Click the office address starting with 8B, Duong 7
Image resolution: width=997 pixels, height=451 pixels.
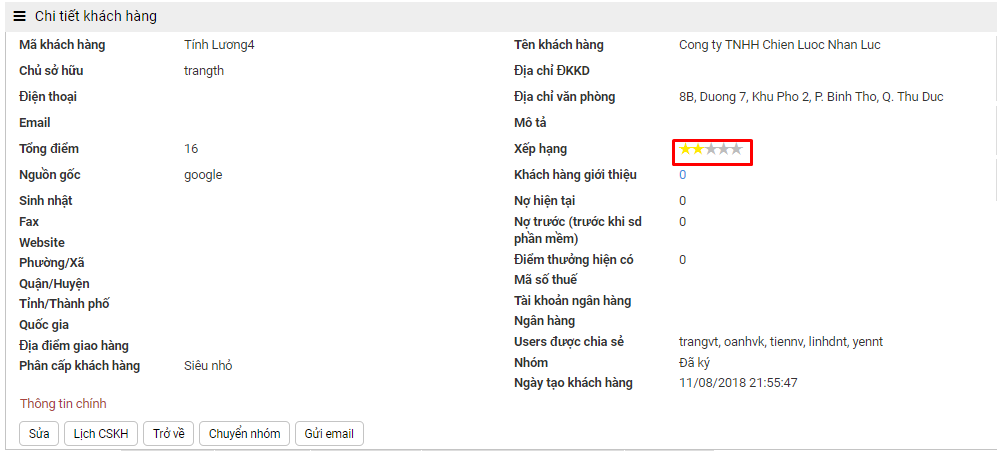(x=810, y=97)
